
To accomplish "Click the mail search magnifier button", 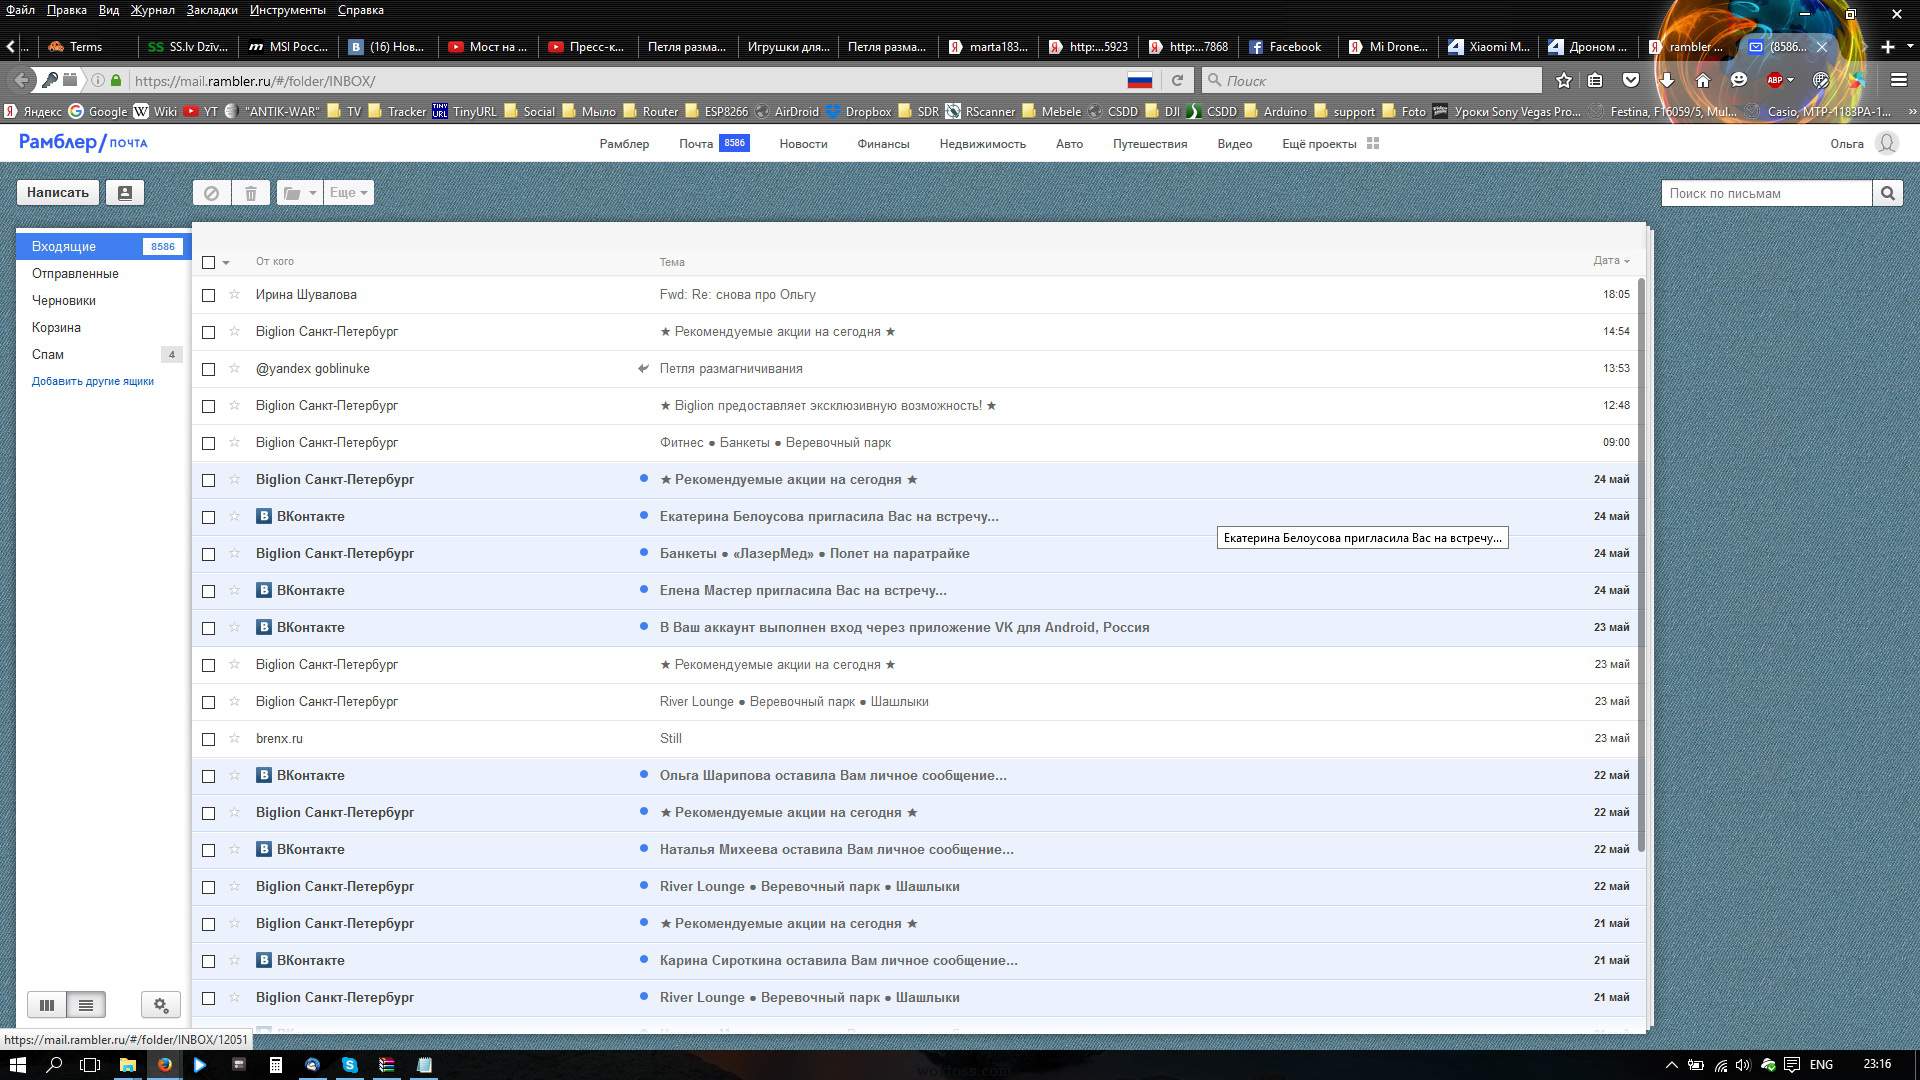I will tap(1887, 193).
